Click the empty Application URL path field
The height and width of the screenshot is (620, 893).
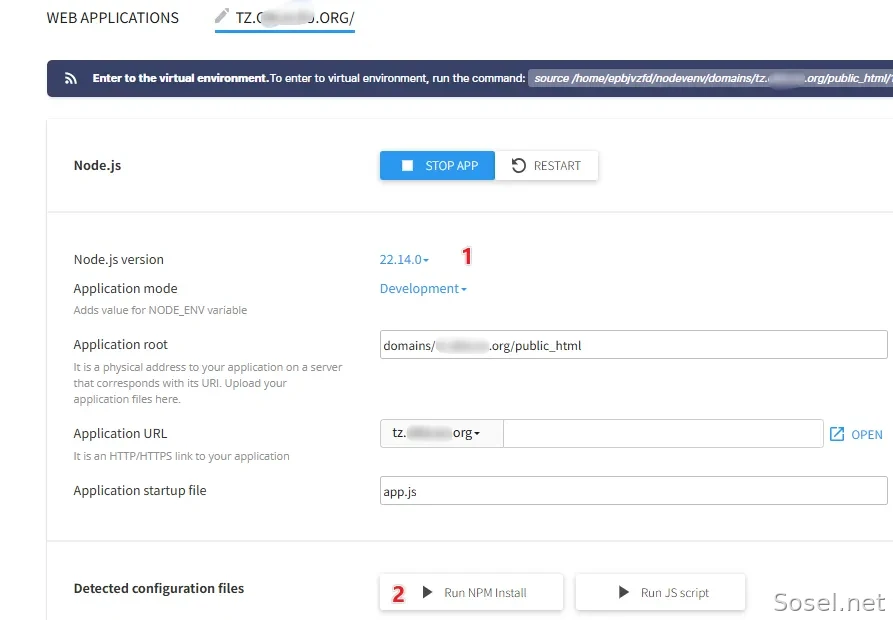click(663, 433)
